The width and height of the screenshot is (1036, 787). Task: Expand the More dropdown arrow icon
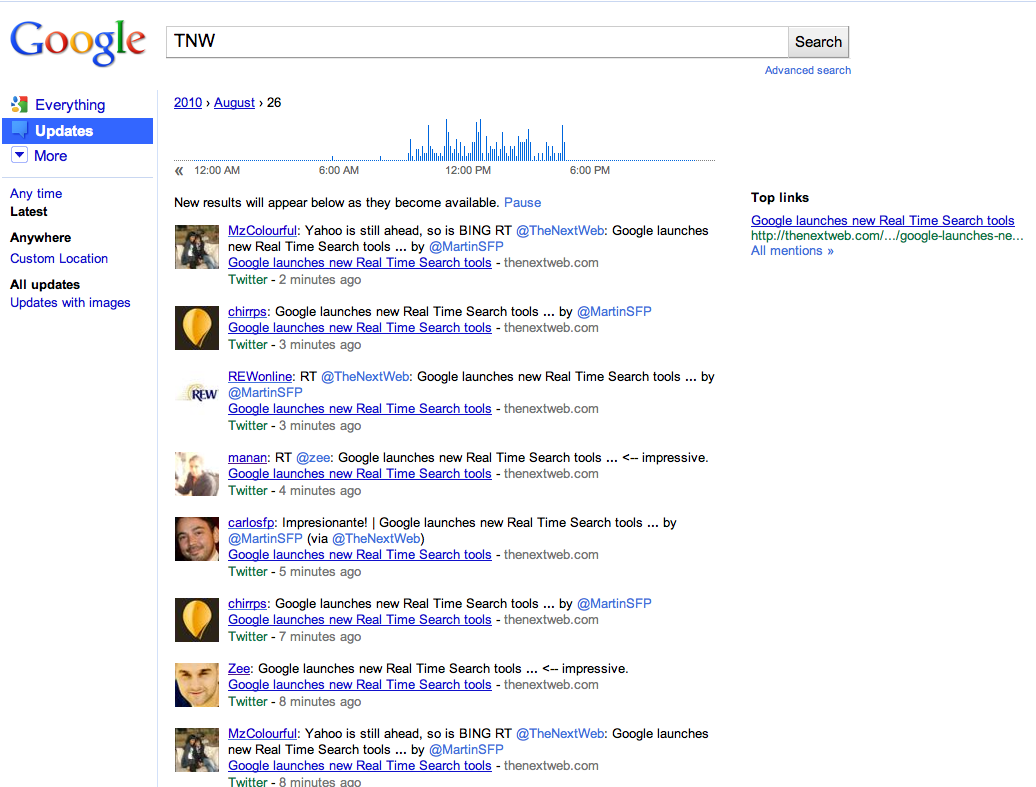19,155
